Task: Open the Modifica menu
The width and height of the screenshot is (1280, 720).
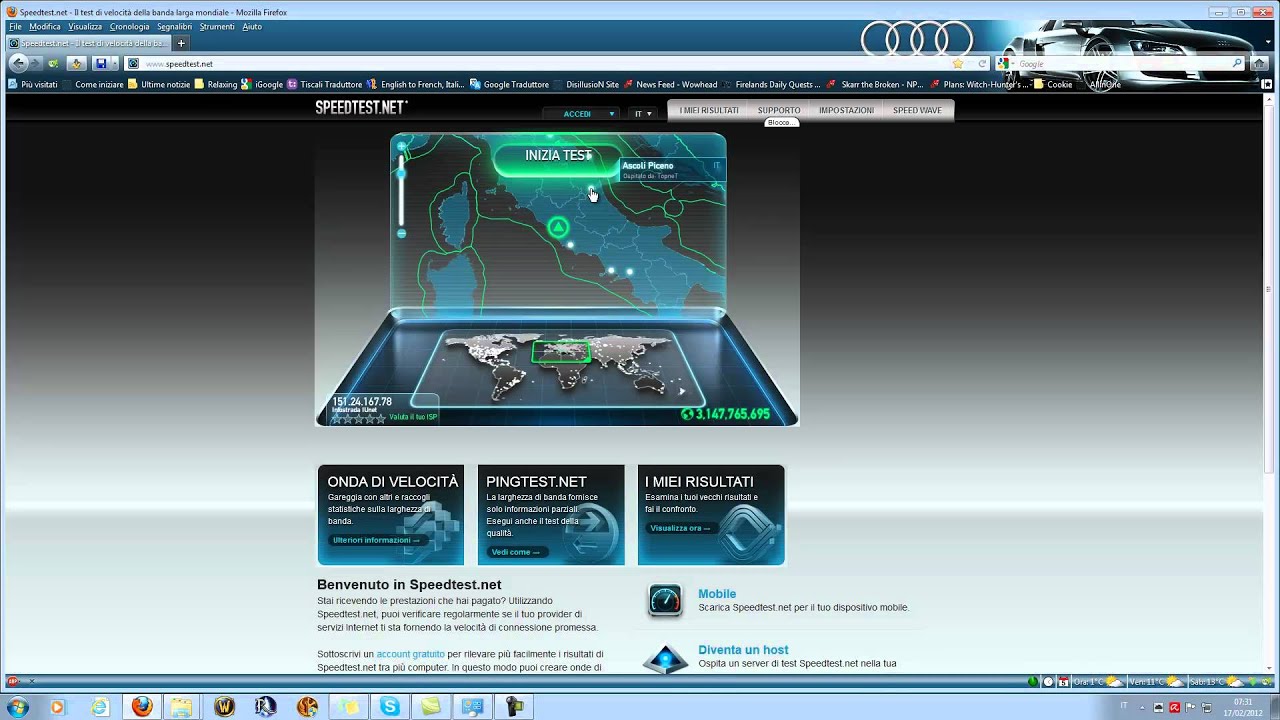Action: click(x=45, y=27)
